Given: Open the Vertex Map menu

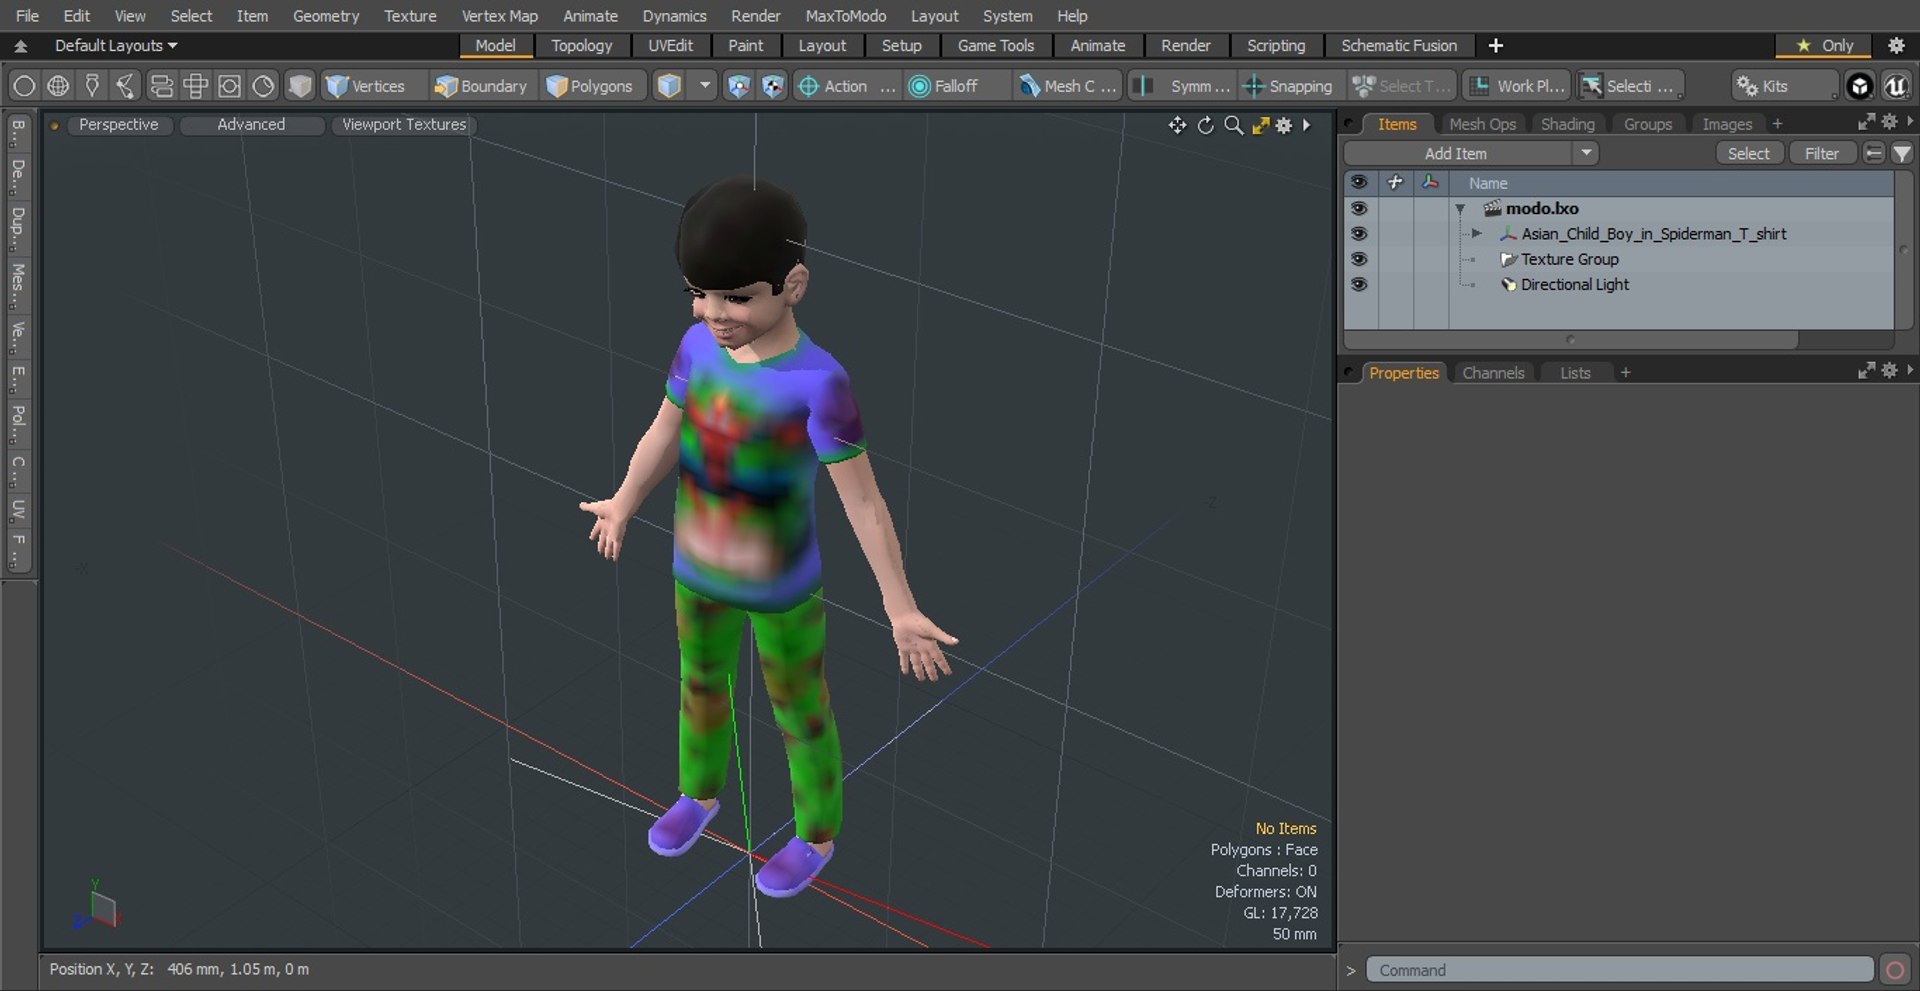Looking at the screenshot, I should coord(499,16).
